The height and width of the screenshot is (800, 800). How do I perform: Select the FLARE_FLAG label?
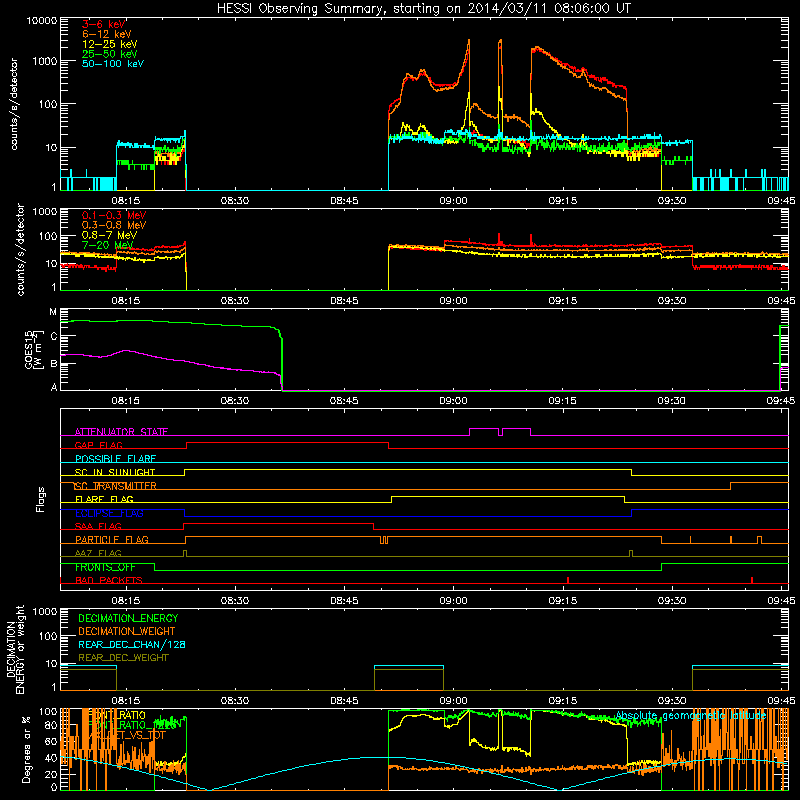coord(104,499)
